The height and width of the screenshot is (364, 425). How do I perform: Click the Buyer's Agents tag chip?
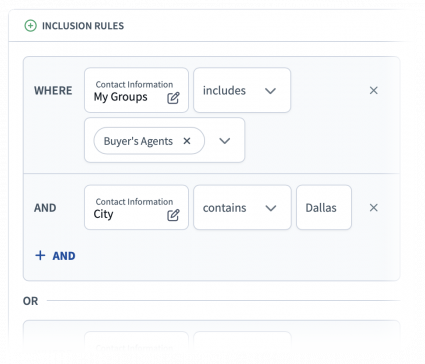click(149, 141)
